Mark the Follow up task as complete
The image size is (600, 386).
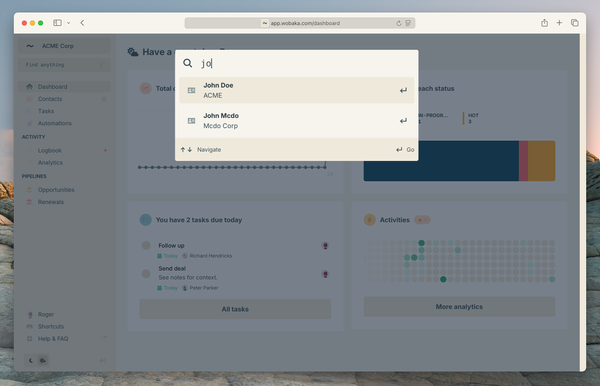coord(146,245)
